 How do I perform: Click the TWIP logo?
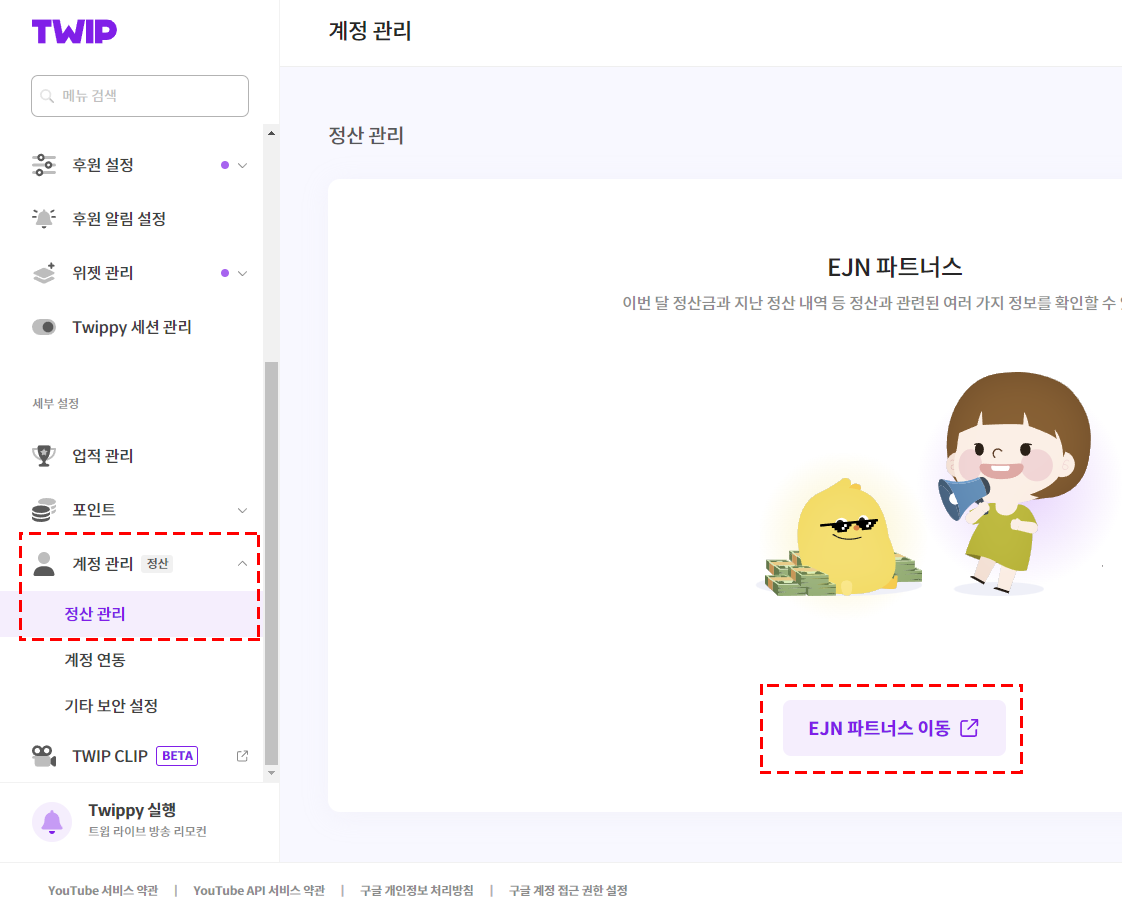[74, 31]
